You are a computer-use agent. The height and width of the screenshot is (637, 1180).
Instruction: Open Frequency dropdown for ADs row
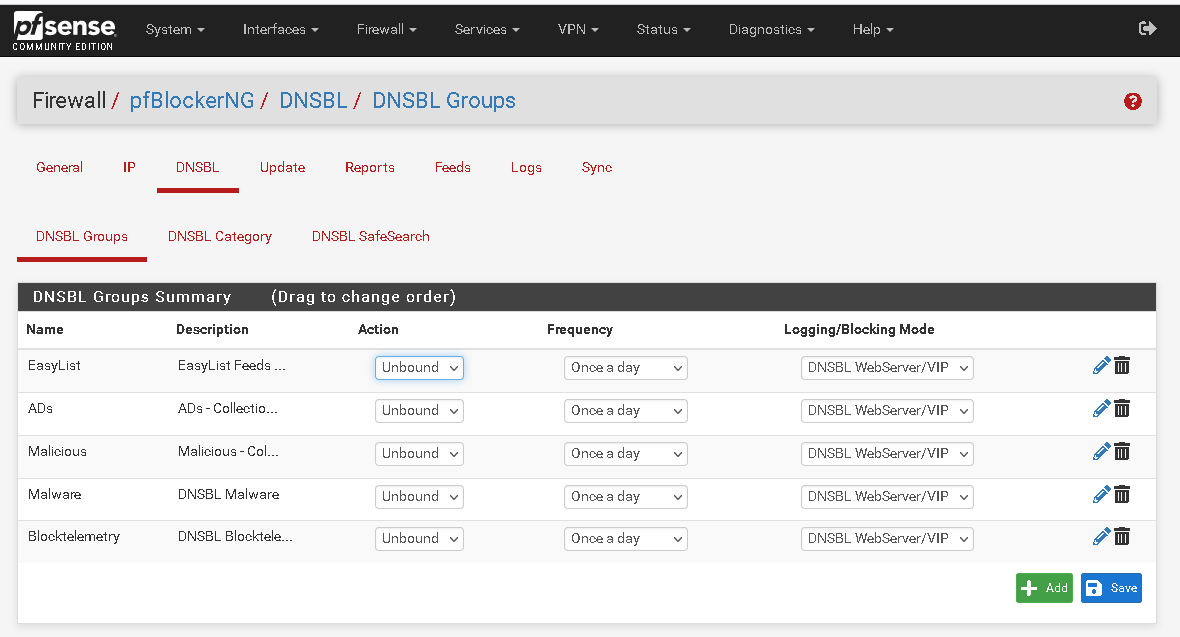(625, 410)
